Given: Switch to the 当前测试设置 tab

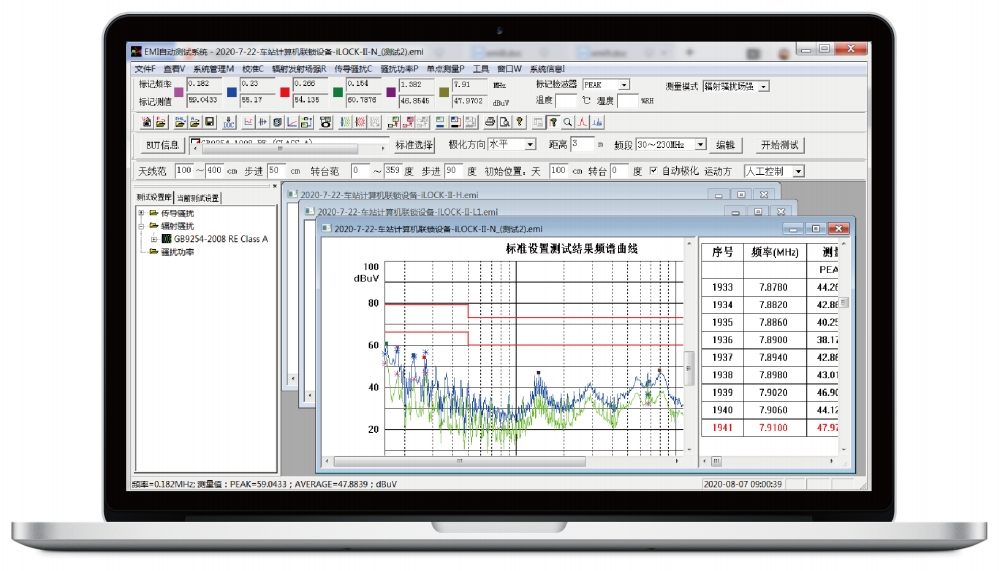Looking at the screenshot, I should [199, 198].
